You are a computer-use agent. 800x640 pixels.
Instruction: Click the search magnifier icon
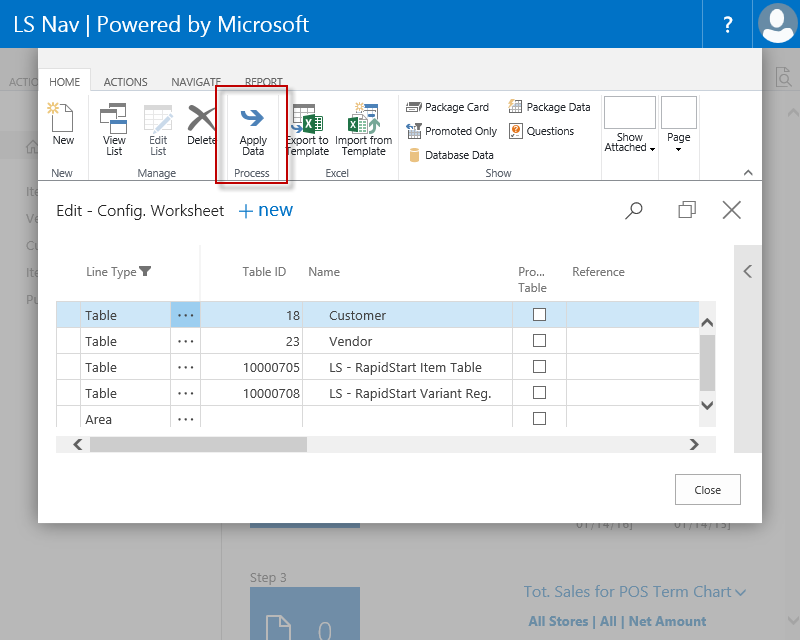[634, 210]
